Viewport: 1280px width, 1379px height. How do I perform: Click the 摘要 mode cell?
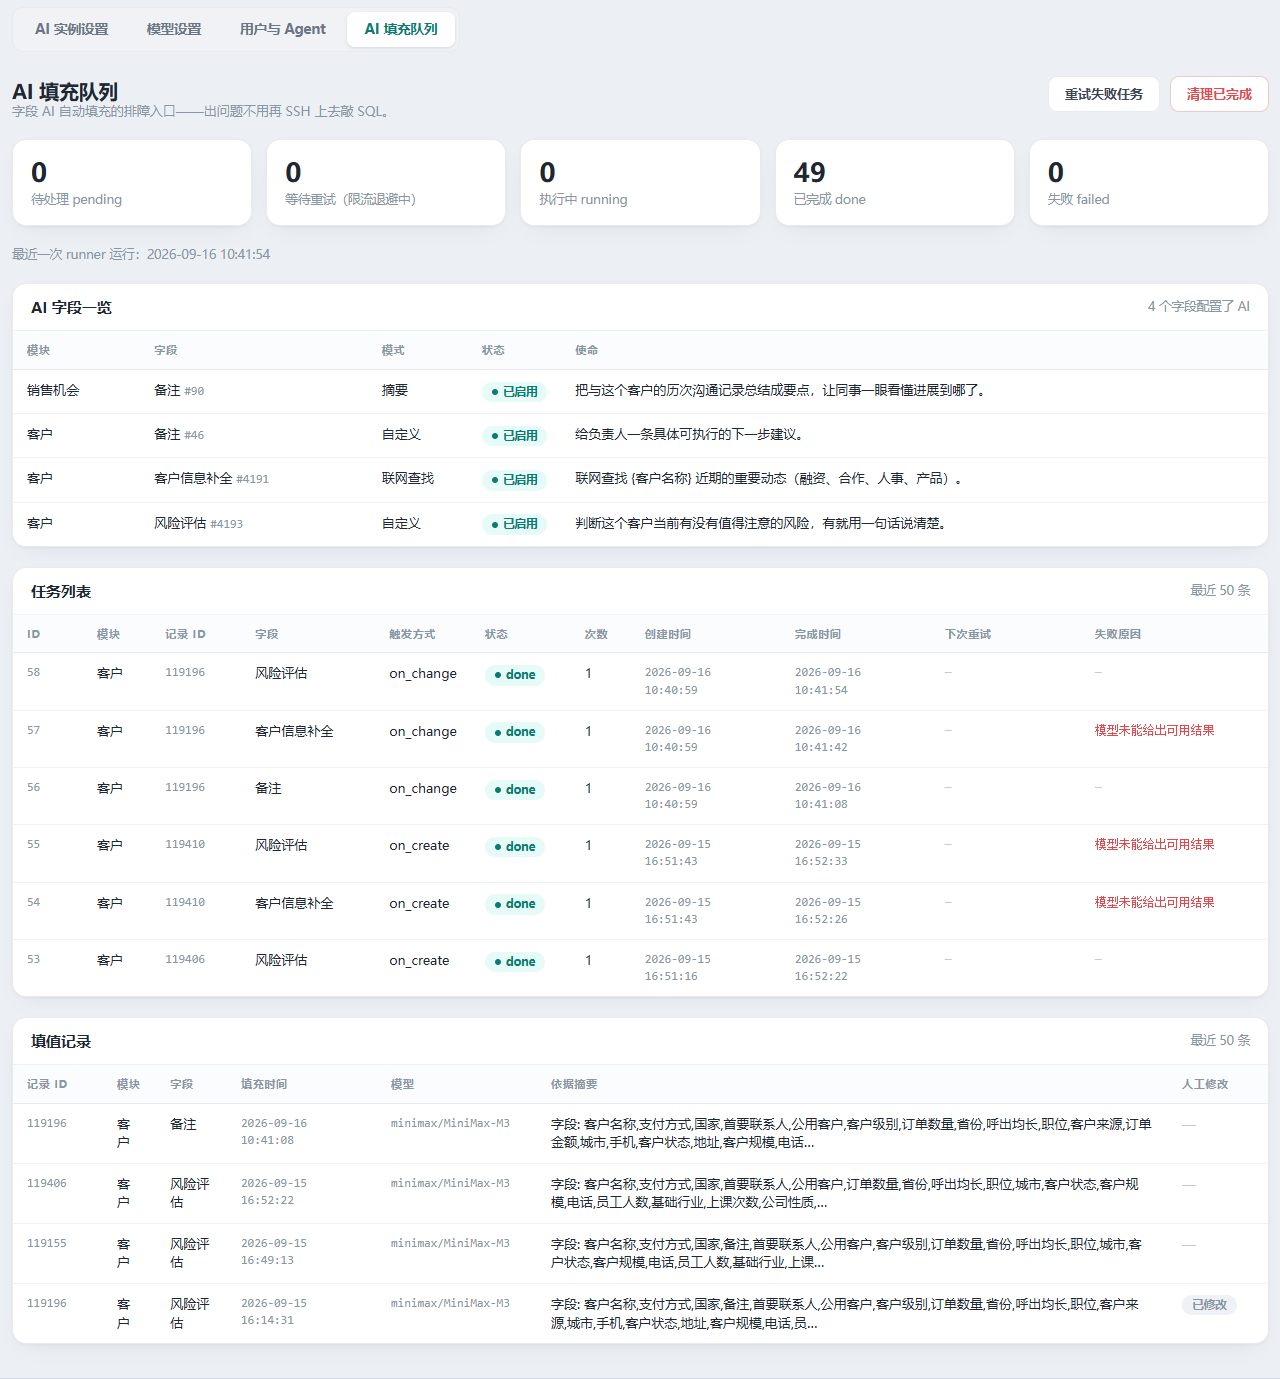pos(395,390)
